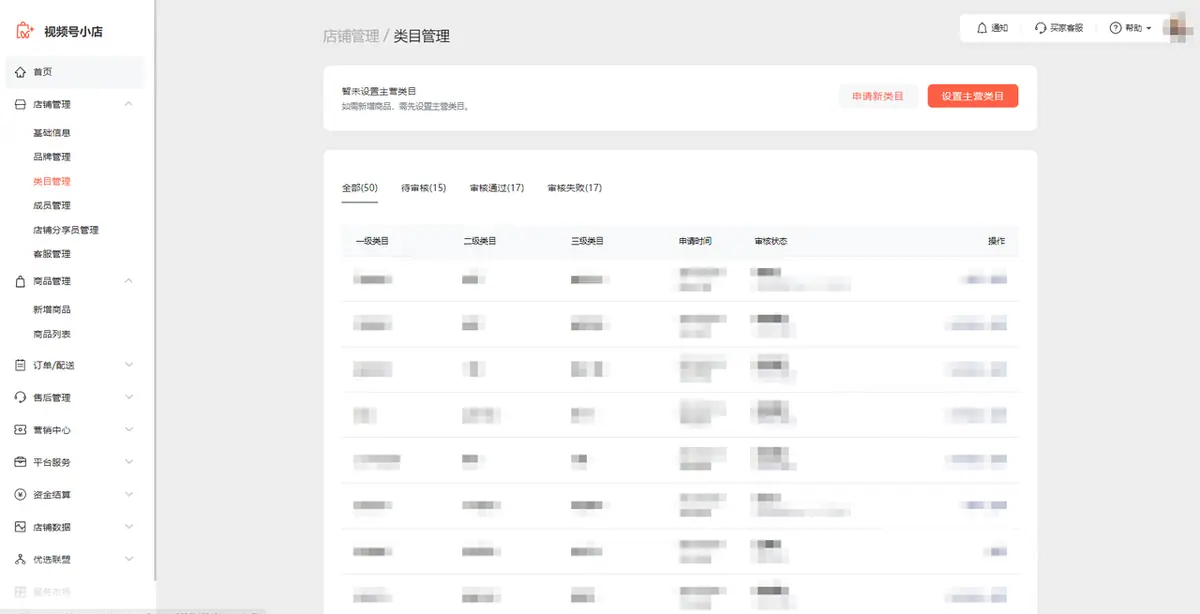Click the 营销中心 ticket icon

(21, 430)
